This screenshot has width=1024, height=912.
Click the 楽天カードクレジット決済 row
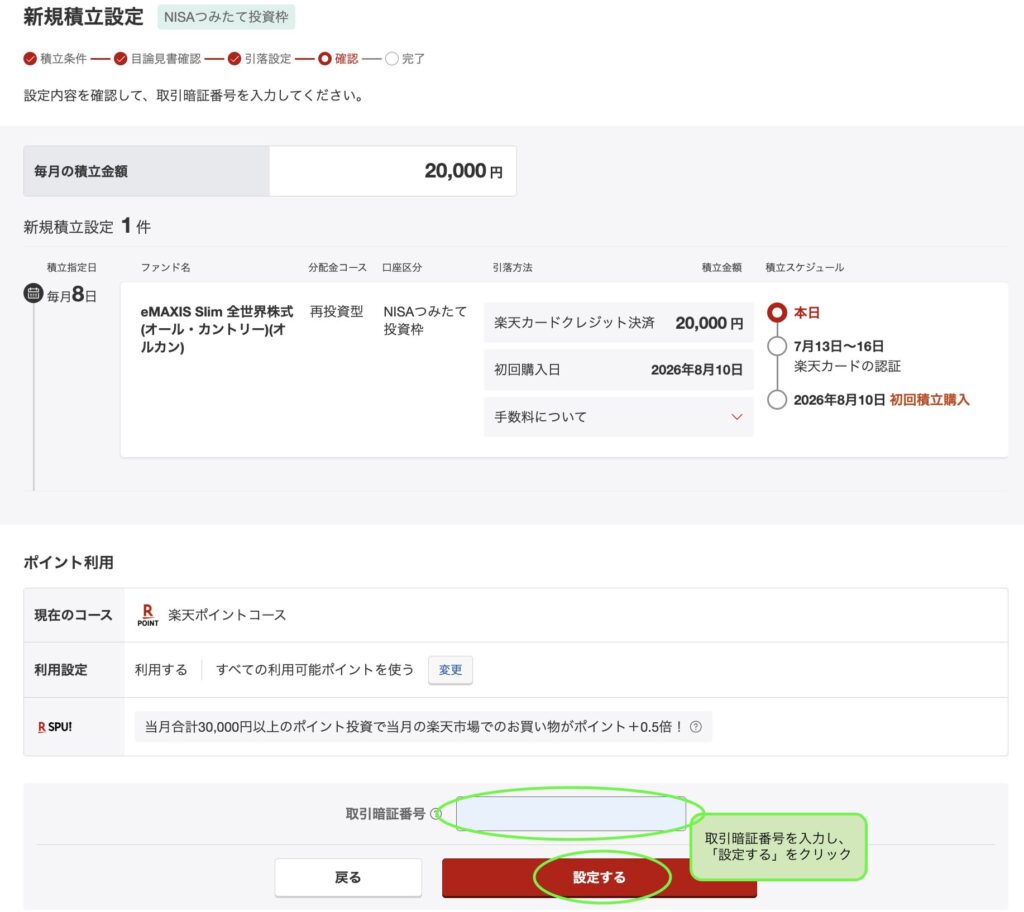(618, 323)
